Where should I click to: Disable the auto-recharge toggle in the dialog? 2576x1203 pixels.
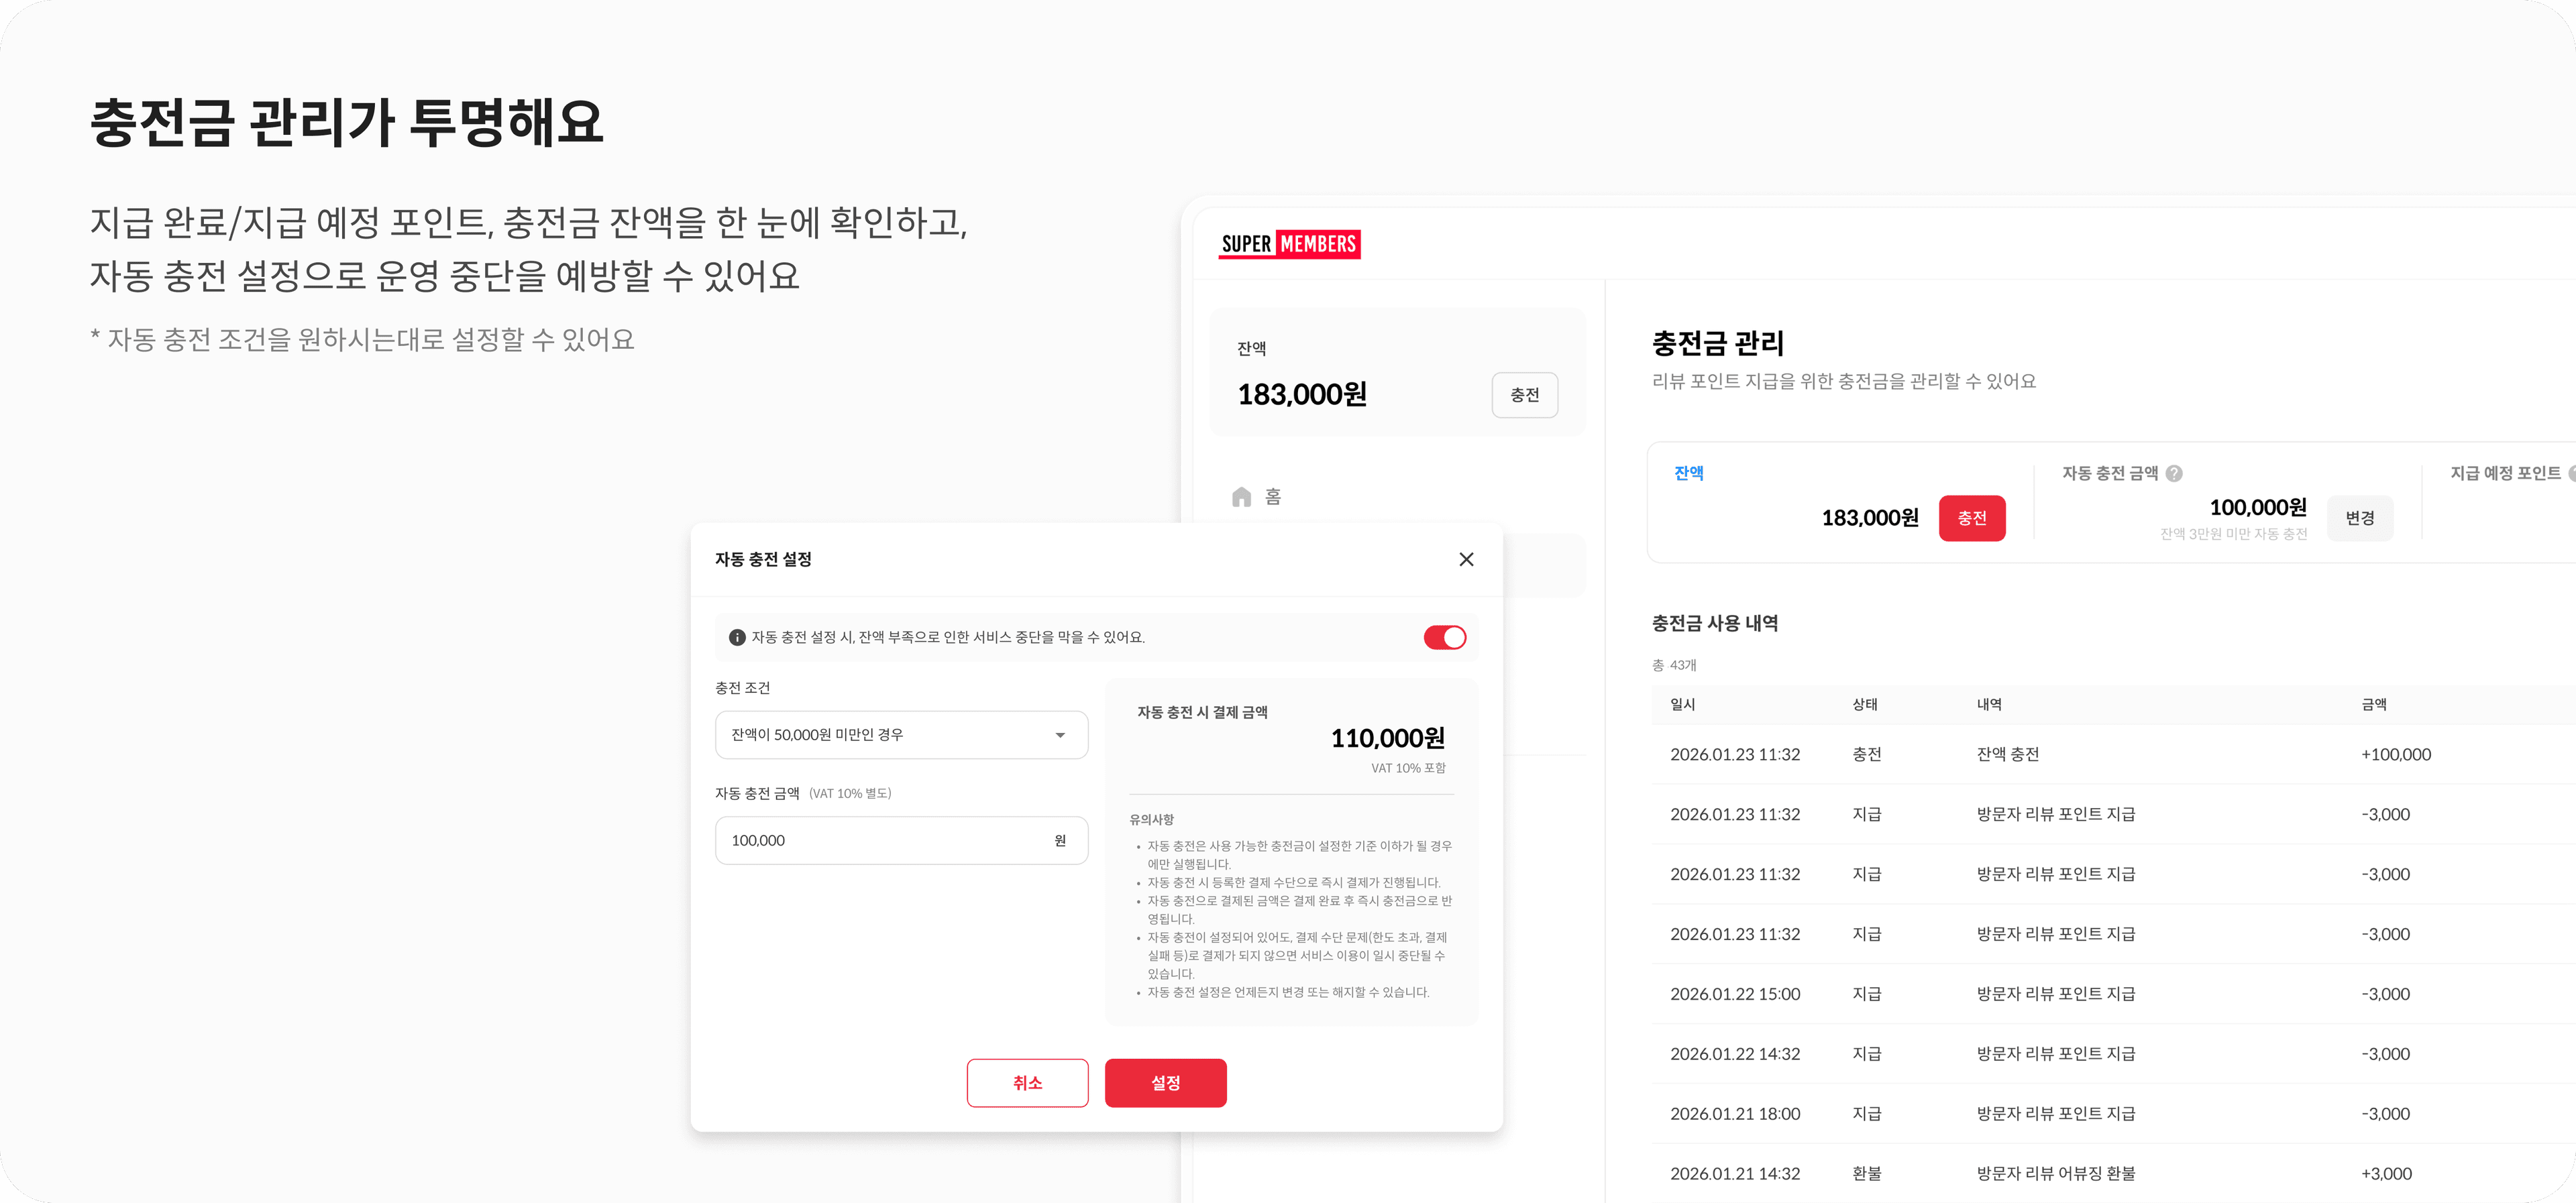(x=1446, y=637)
